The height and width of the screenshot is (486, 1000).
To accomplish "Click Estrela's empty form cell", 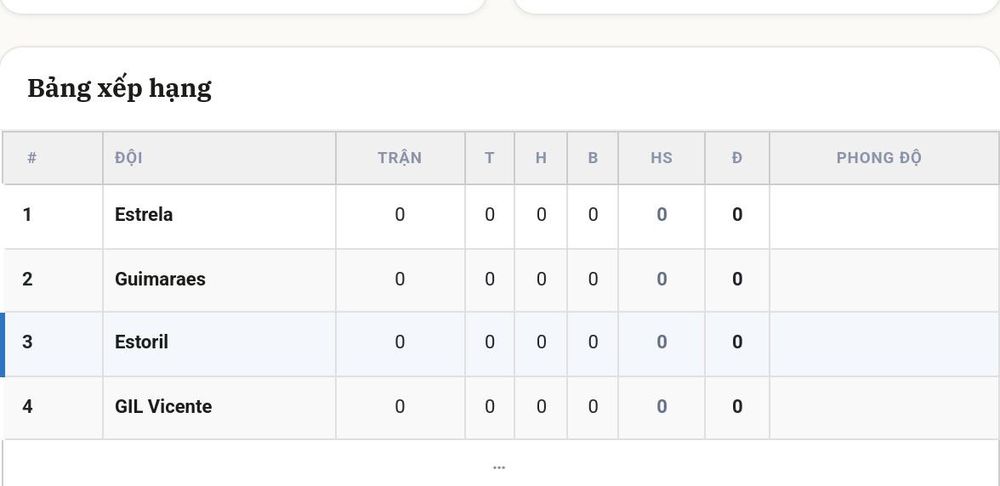I will [884, 217].
